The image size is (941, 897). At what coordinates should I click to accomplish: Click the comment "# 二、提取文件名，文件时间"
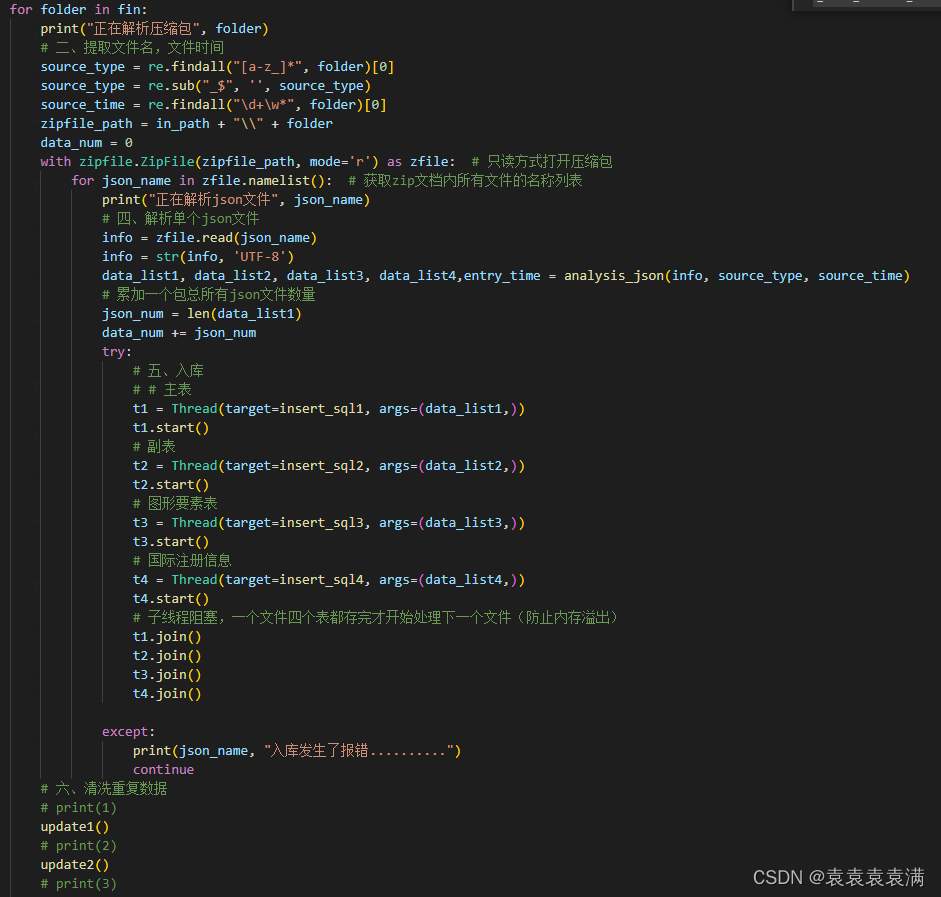pos(132,47)
